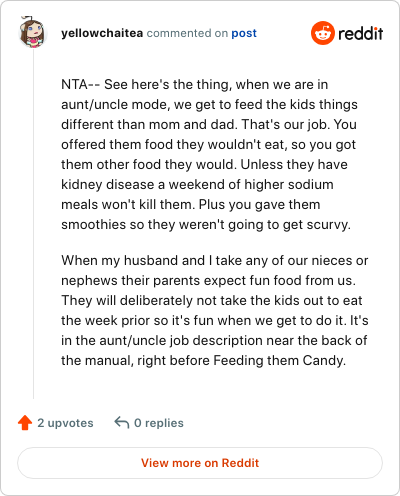This screenshot has width=400, height=496.
Task: Click the "0 replies" label
Action: point(159,423)
